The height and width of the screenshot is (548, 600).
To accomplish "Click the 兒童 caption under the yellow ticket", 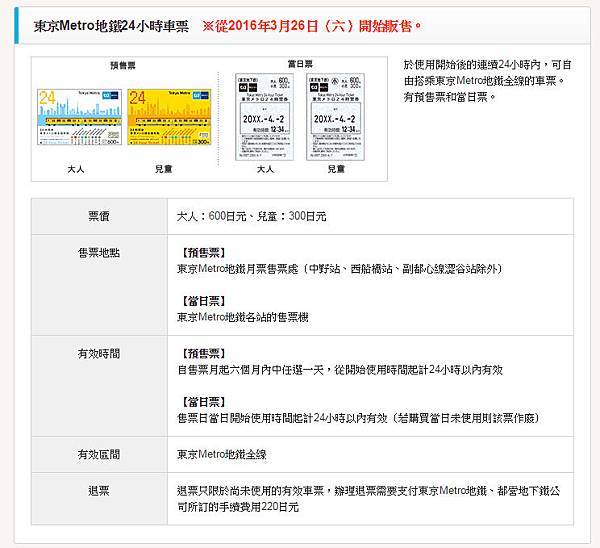I will click(x=163, y=169).
